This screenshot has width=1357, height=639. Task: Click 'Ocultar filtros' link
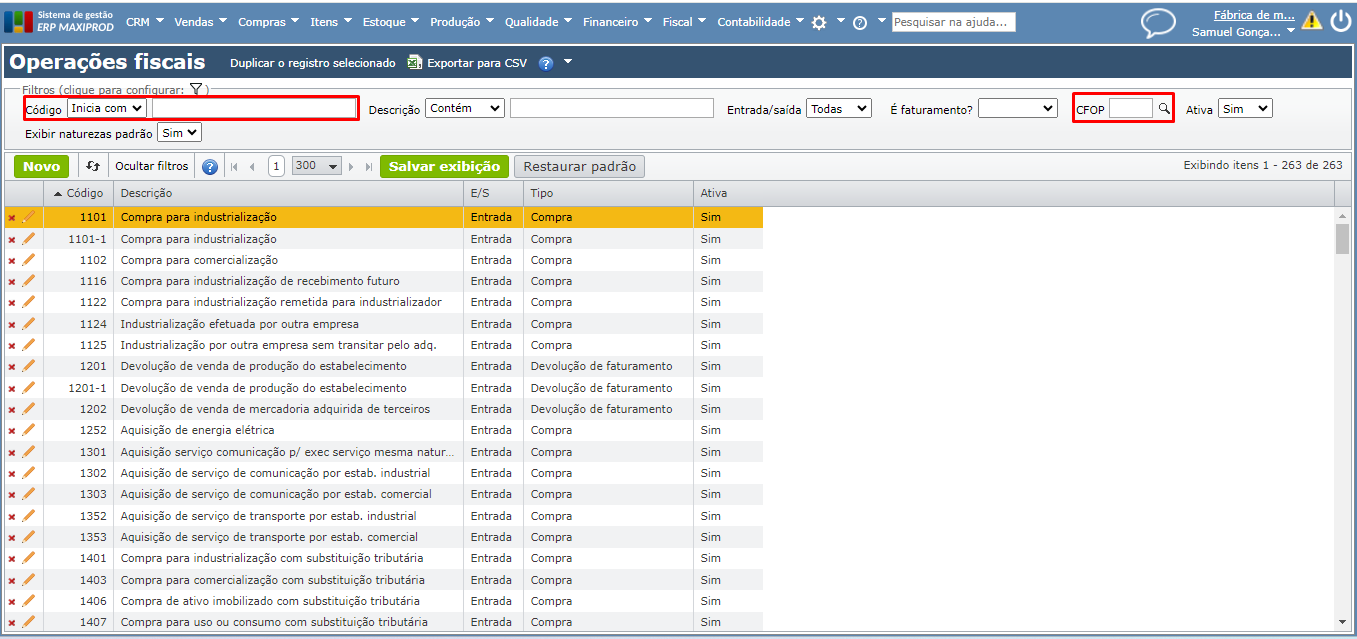point(151,167)
